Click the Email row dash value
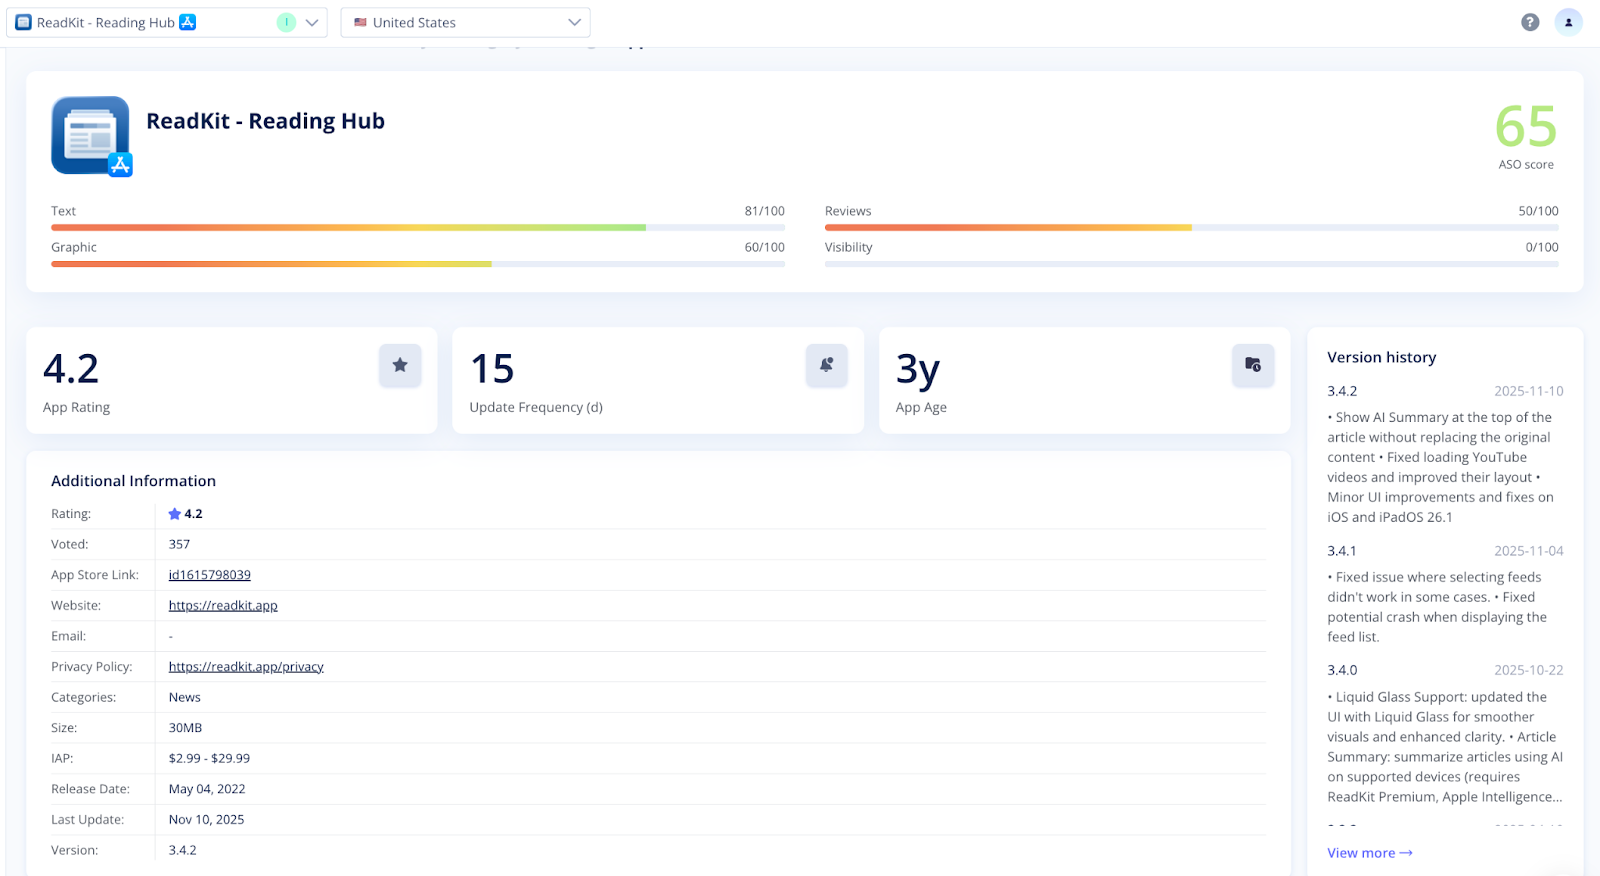Image resolution: width=1600 pixels, height=876 pixels. click(x=171, y=636)
